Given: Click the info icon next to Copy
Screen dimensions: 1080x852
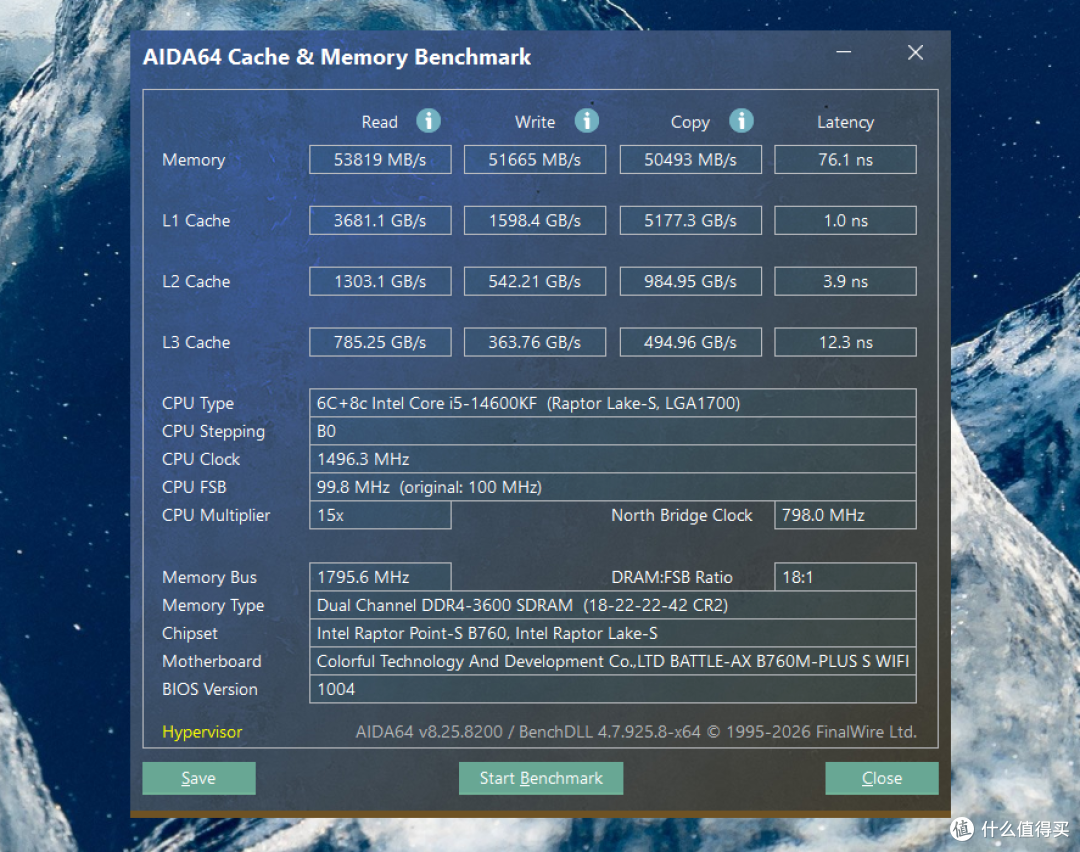Looking at the screenshot, I should pyautogui.click(x=741, y=121).
